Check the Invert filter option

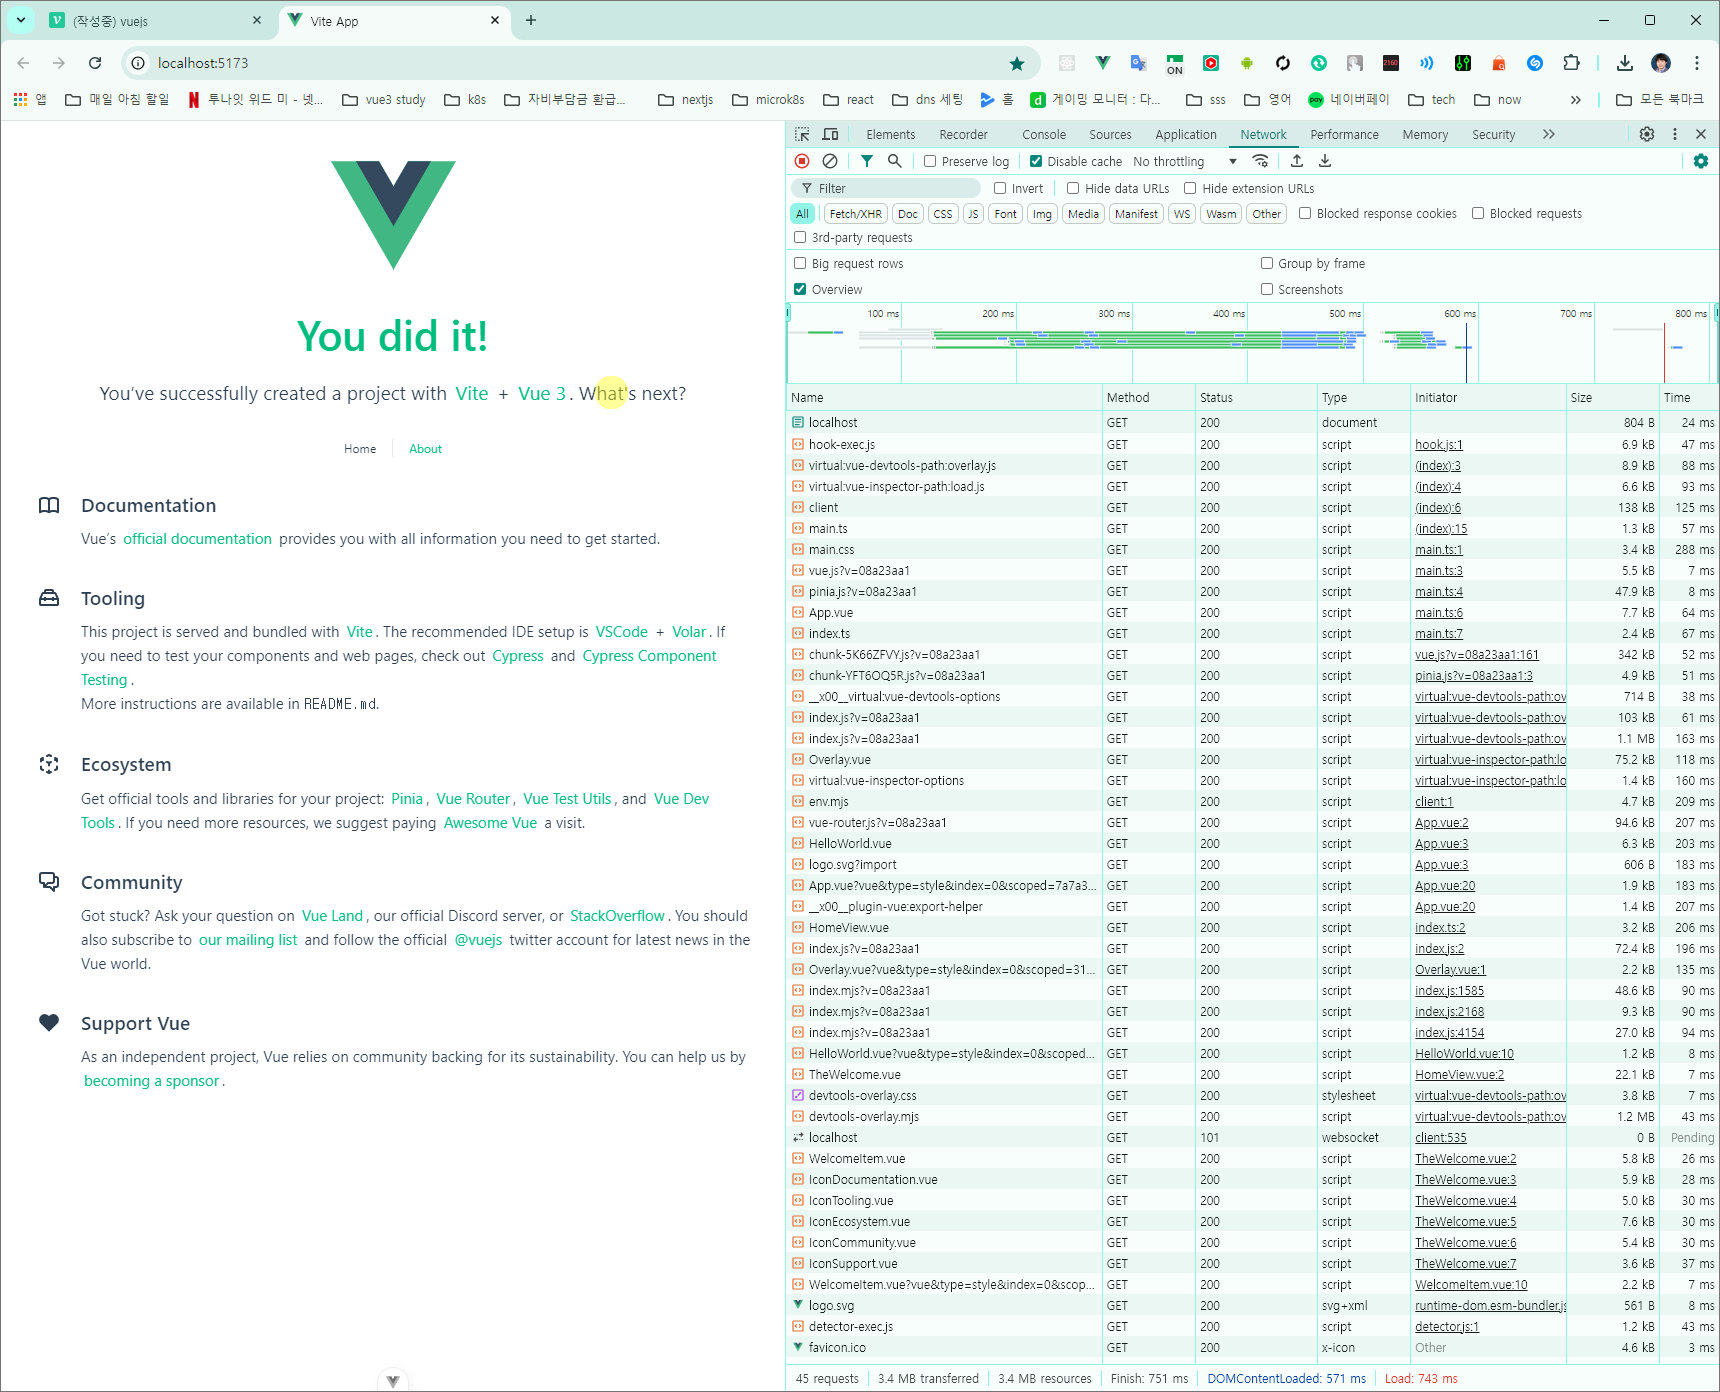[x=1000, y=188]
